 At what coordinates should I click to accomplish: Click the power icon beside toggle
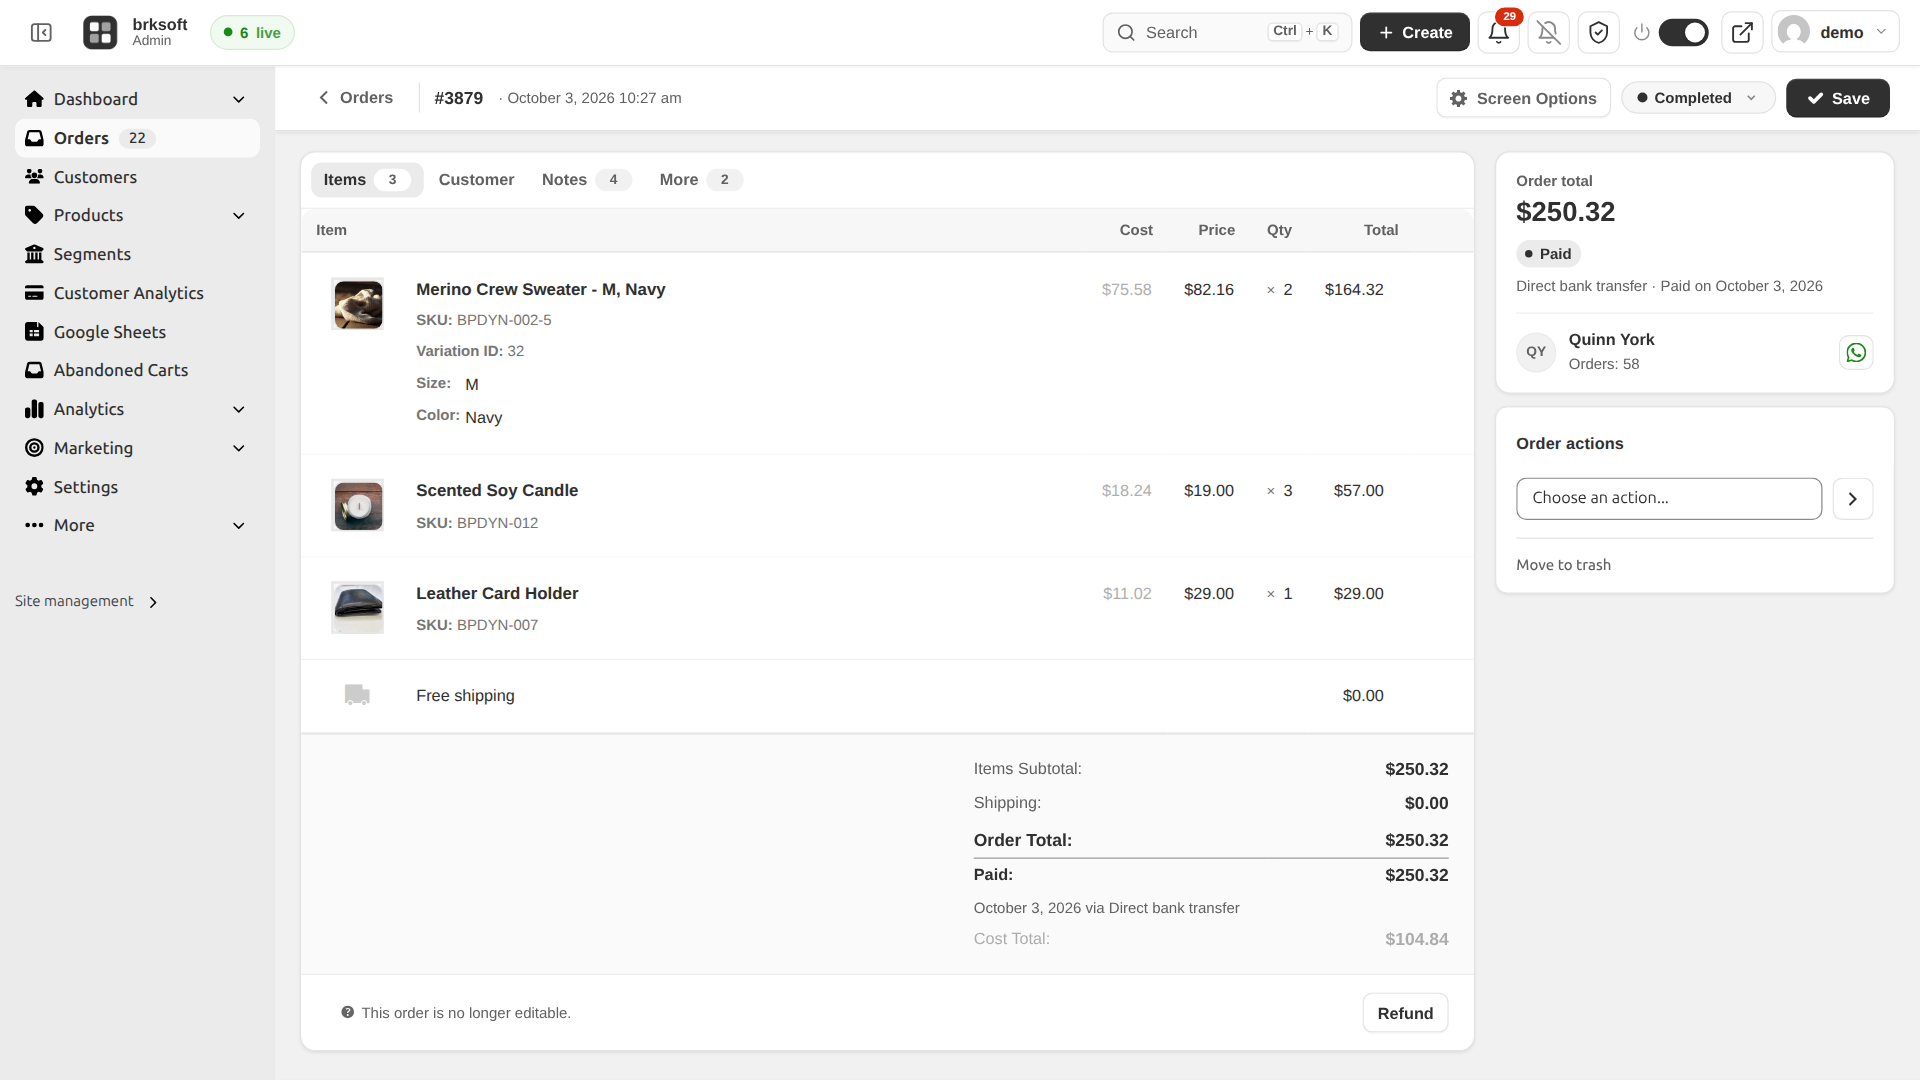1641,33
